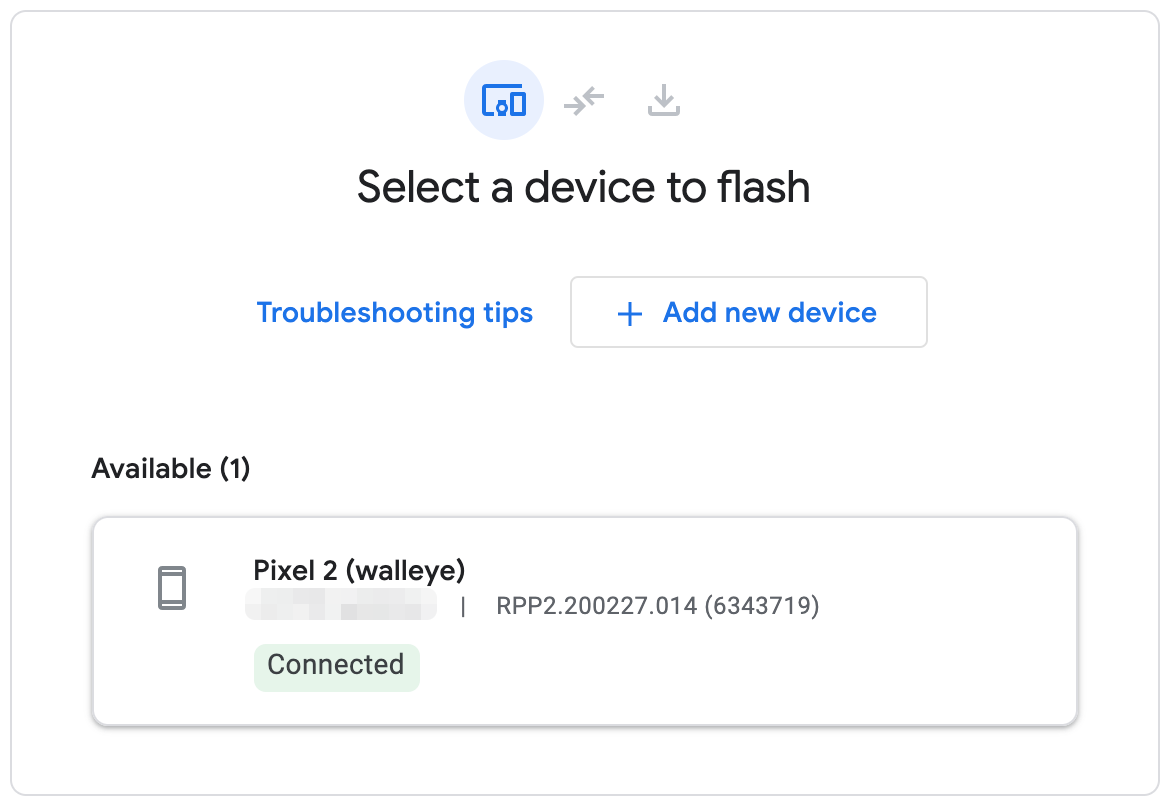Click the blurred device serial number

[340, 604]
